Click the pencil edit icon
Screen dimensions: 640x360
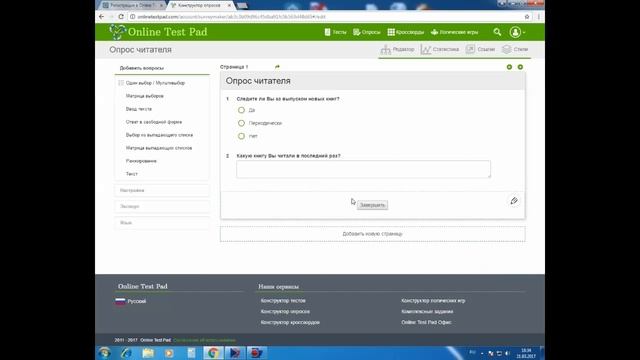(514, 201)
